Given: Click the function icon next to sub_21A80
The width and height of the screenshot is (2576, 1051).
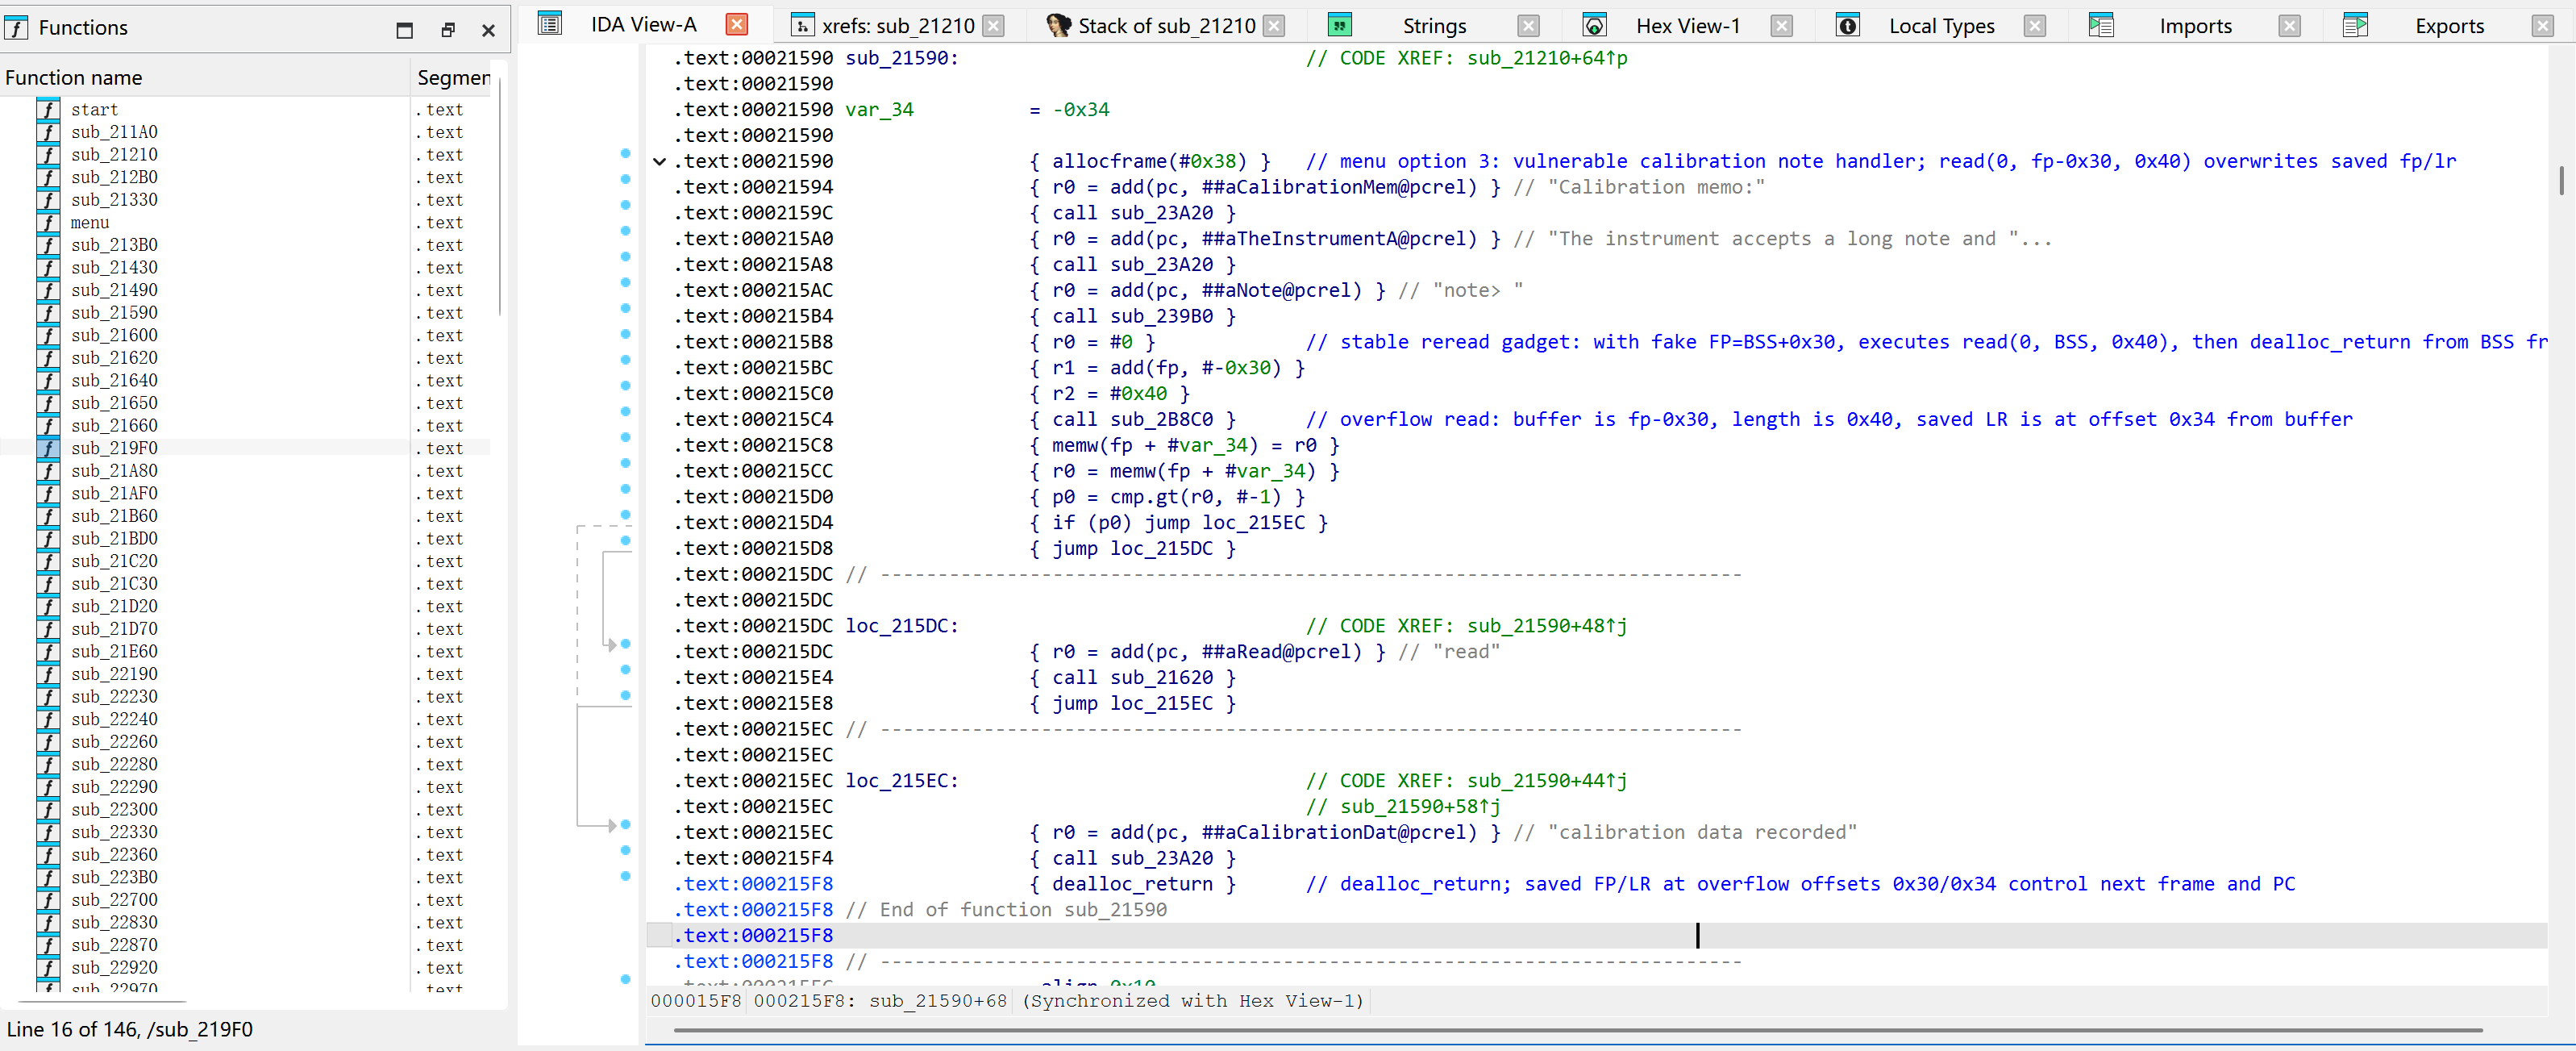Looking at the screenshot, I should pos(48,471).
